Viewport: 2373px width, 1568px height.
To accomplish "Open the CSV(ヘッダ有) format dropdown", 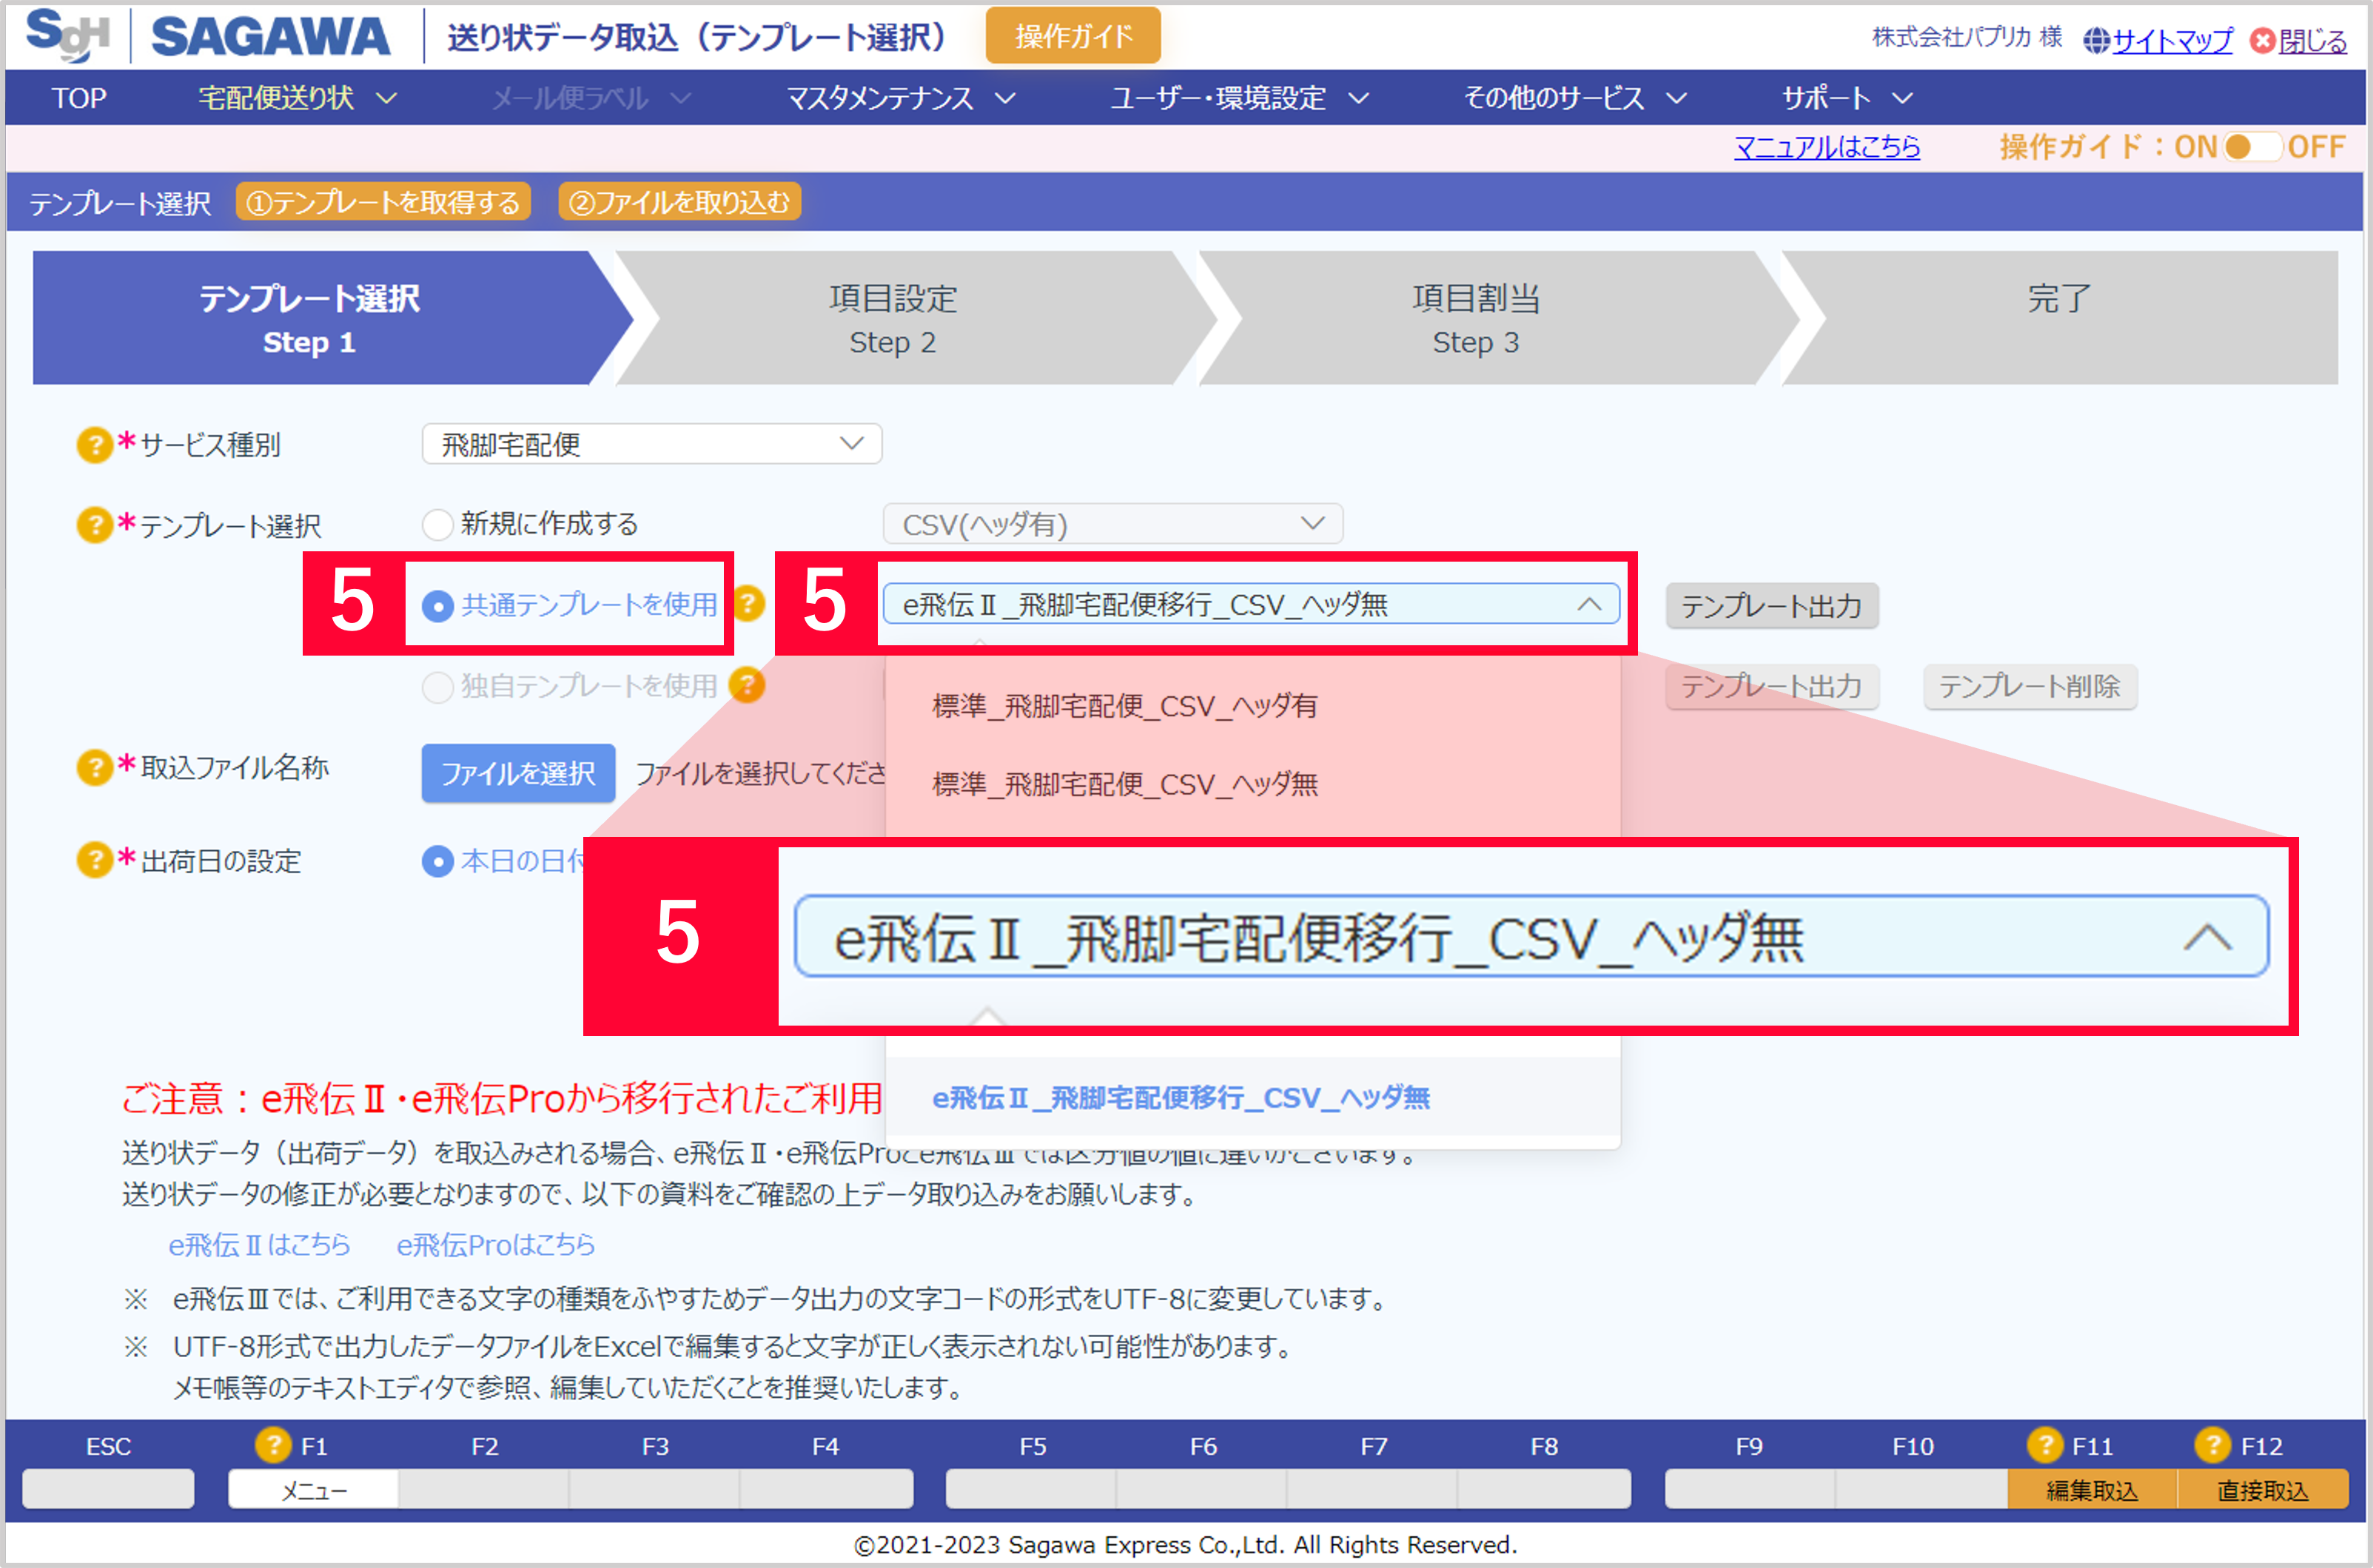I will click(x=1112, y=524).
